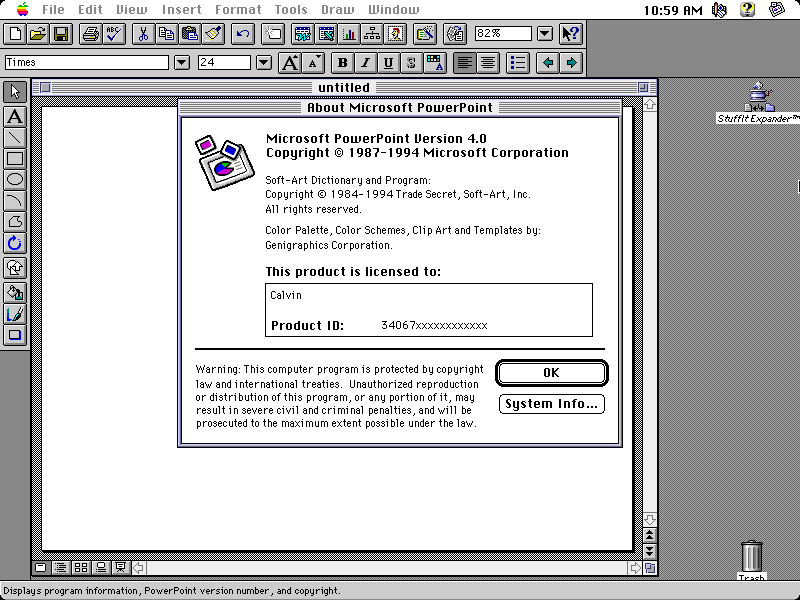The height and width of the screenshot is (600, 800).
Task: Increase font size with large A
Action: pyautogui.click(x=290, y=63)
